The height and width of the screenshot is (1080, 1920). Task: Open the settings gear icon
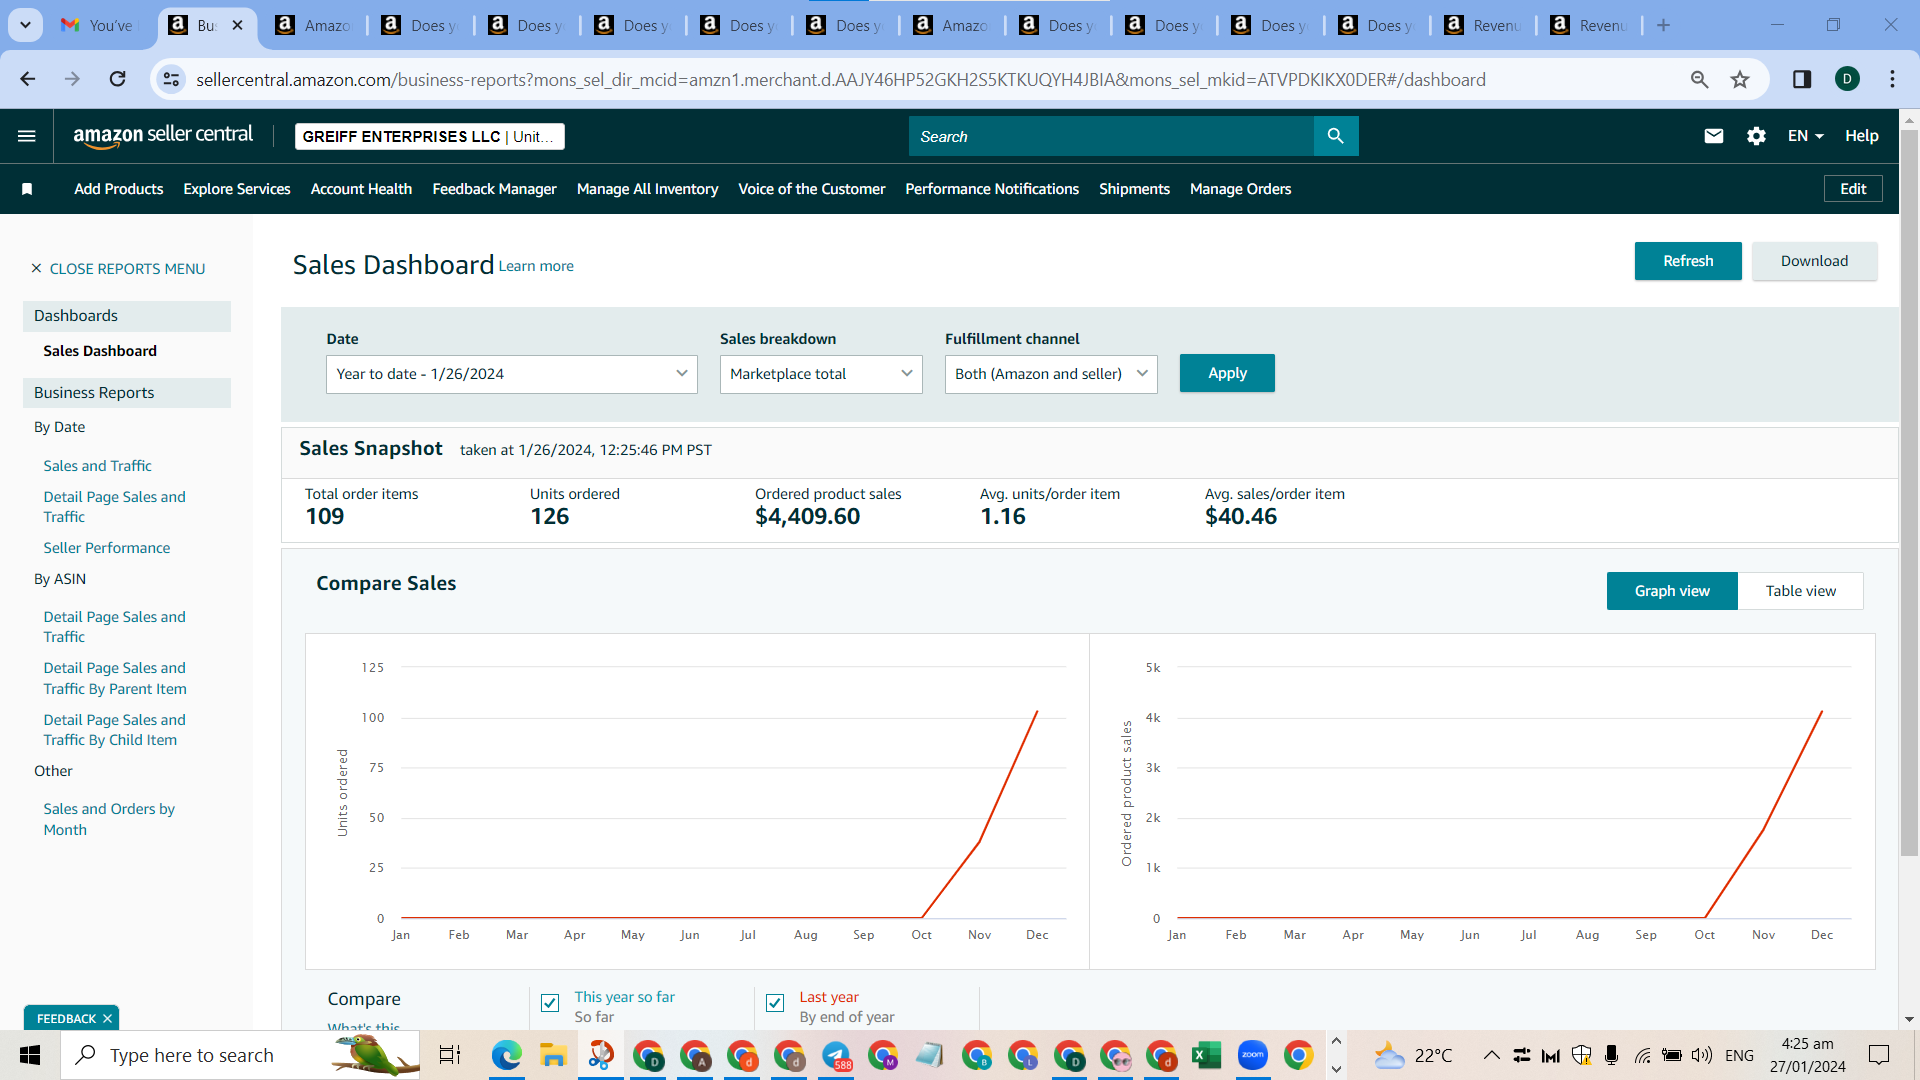(1757, 136)
